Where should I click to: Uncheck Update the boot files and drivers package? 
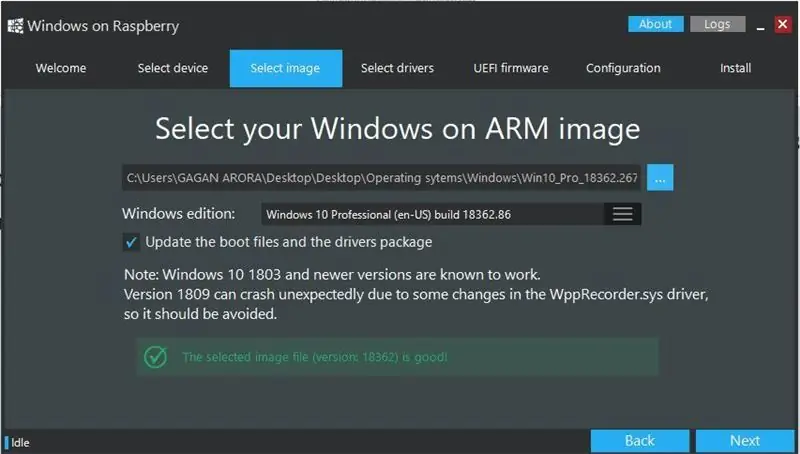pyautogui.click(x=131, y=242)
